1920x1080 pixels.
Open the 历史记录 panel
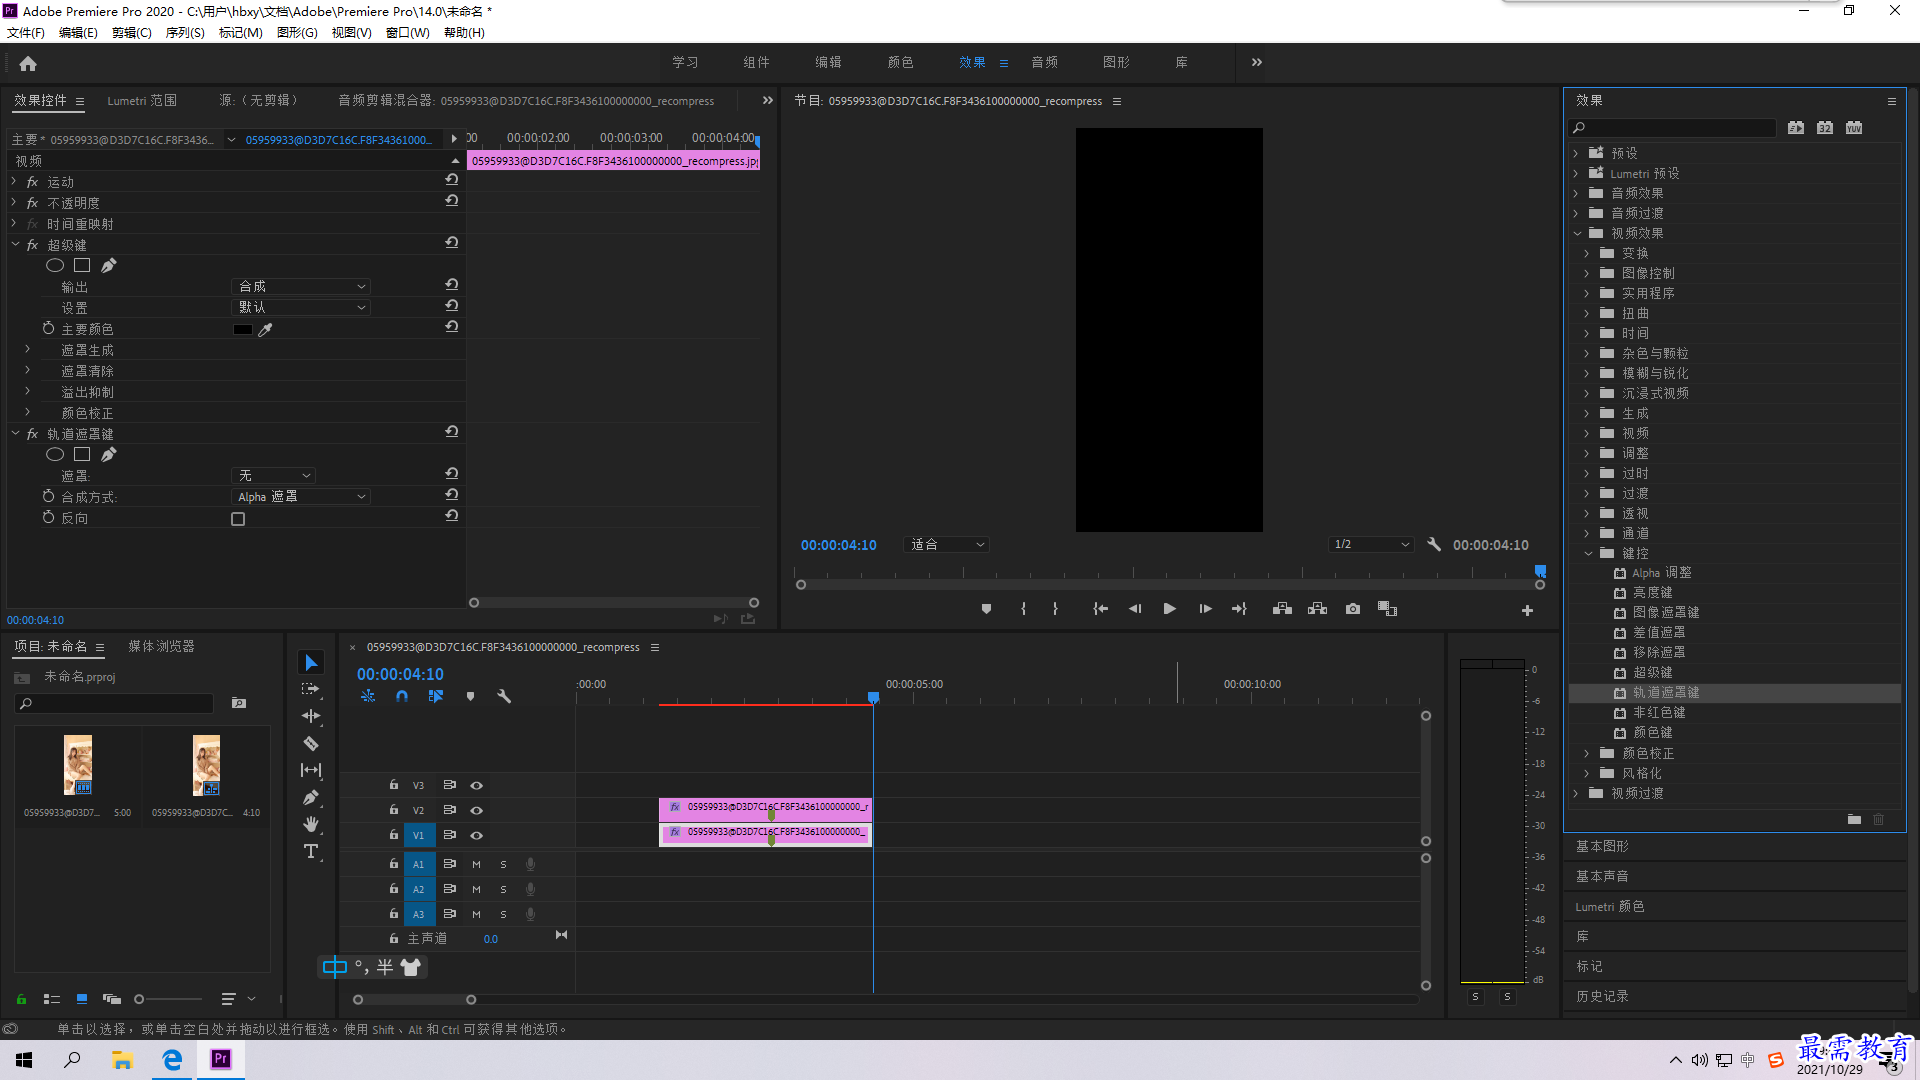(x=1602, y=997)
